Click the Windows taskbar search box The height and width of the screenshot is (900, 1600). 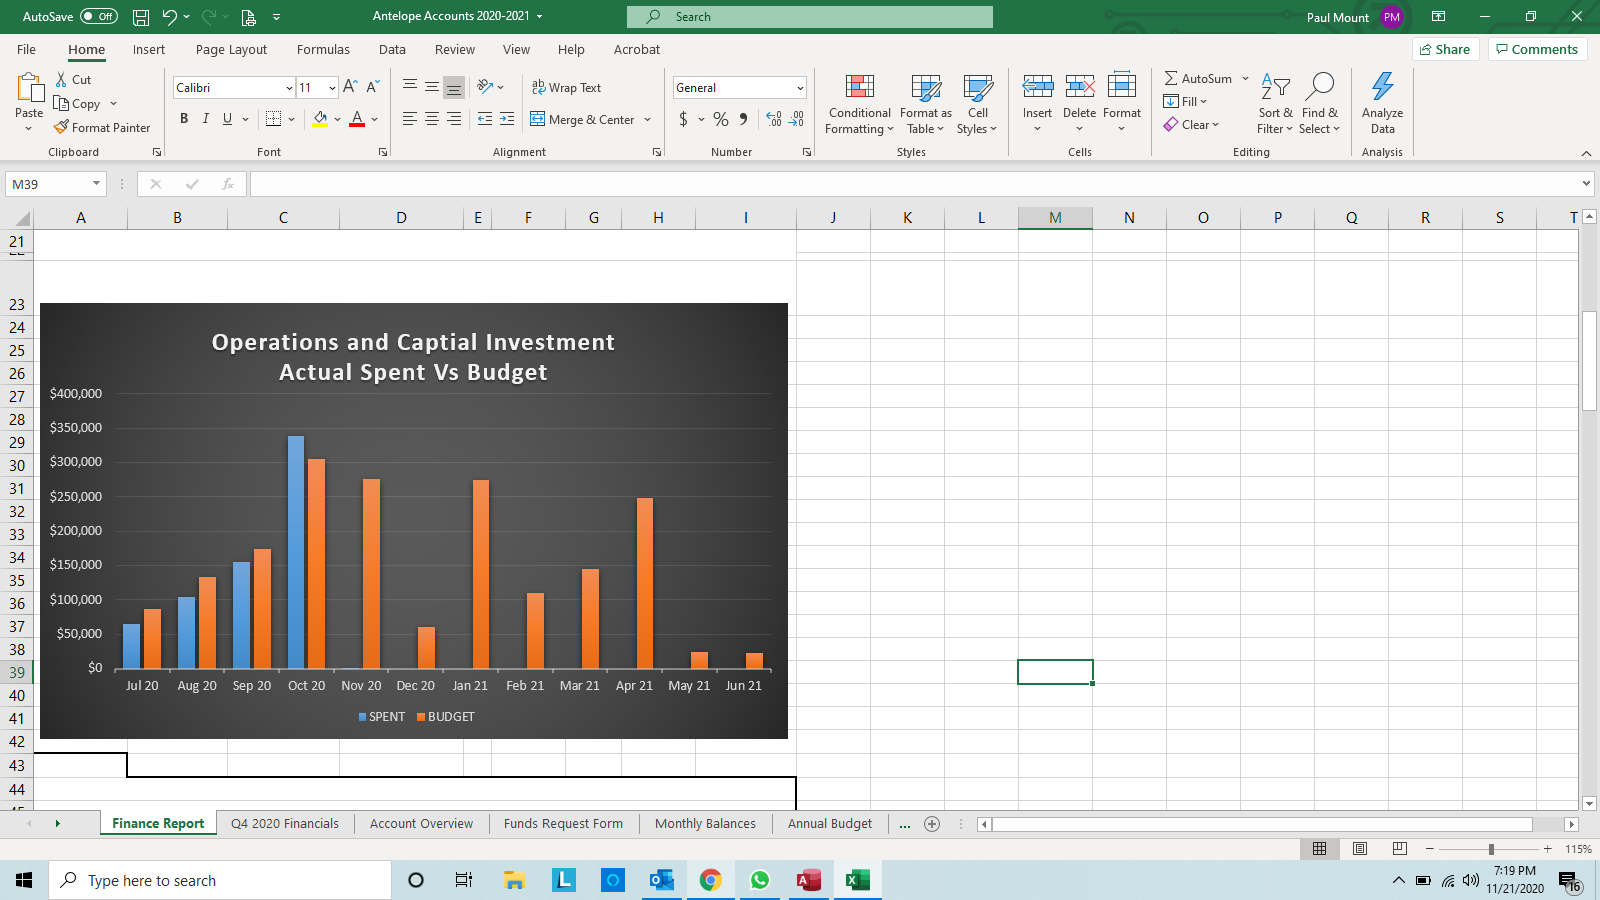pos(220,881)
